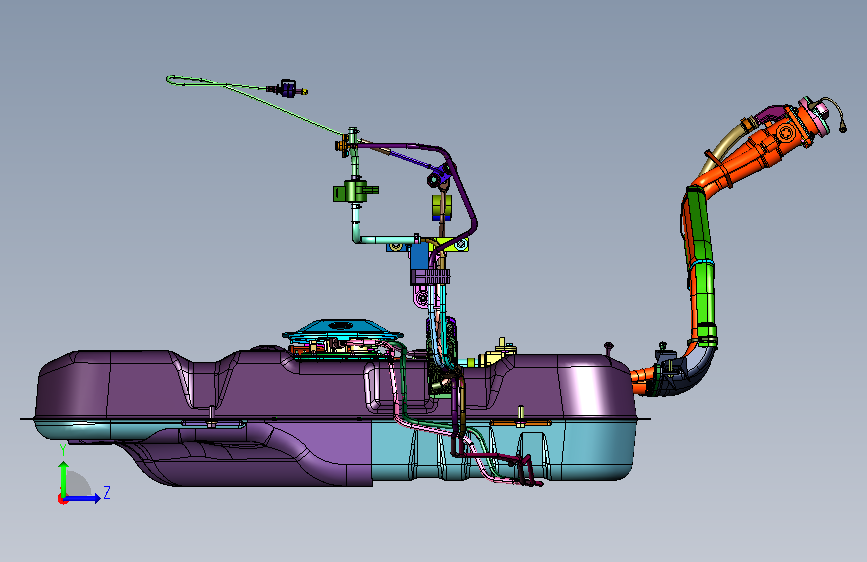867x562 pixels.
Task: Select the pink fuel cap at the filler end
Action: (x=816, y=115)
